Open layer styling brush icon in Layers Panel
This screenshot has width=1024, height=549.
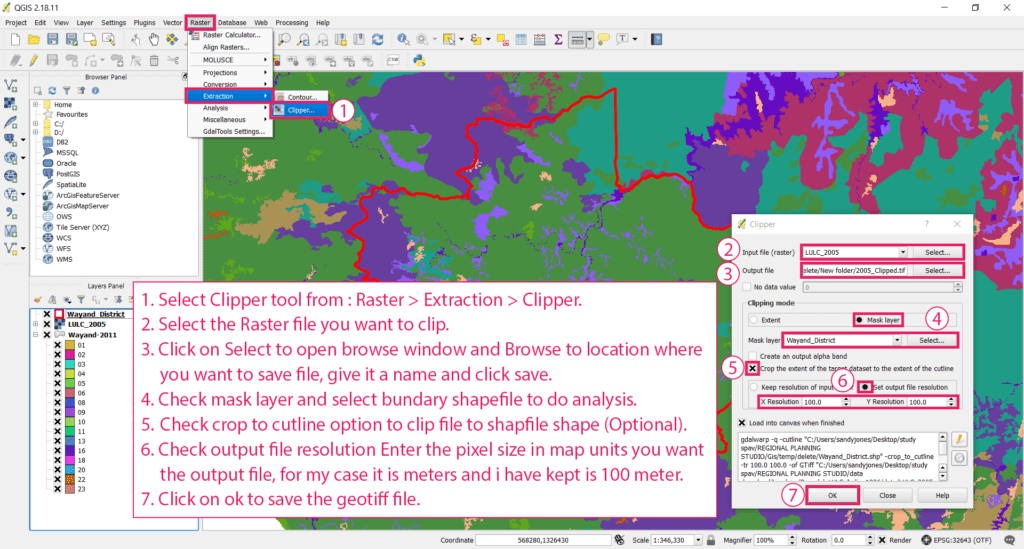[38, 300]
